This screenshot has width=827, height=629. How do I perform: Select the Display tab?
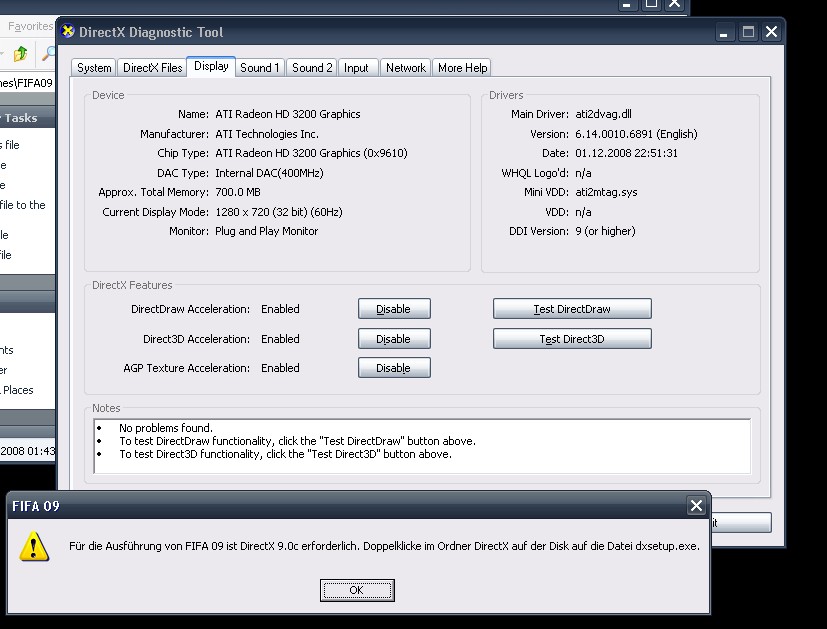tap(211, 66)
